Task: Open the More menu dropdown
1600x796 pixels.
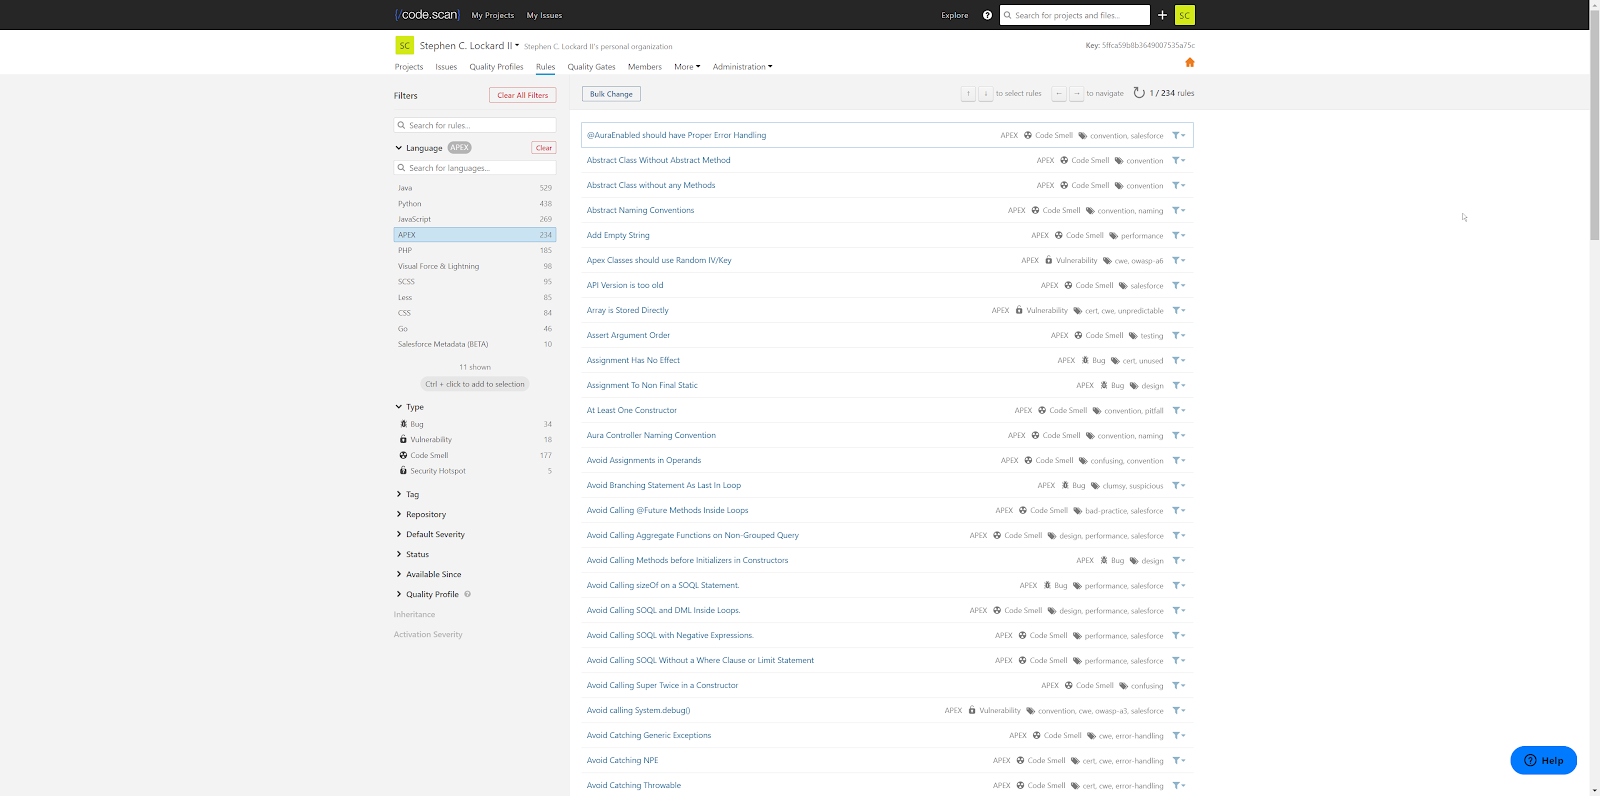Action: click(x=687, y=67)
